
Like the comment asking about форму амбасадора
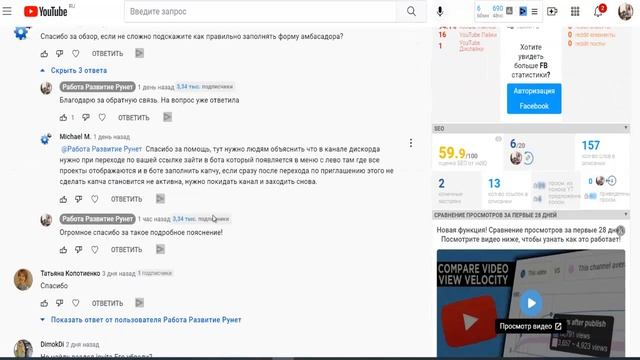pos(44,53)
